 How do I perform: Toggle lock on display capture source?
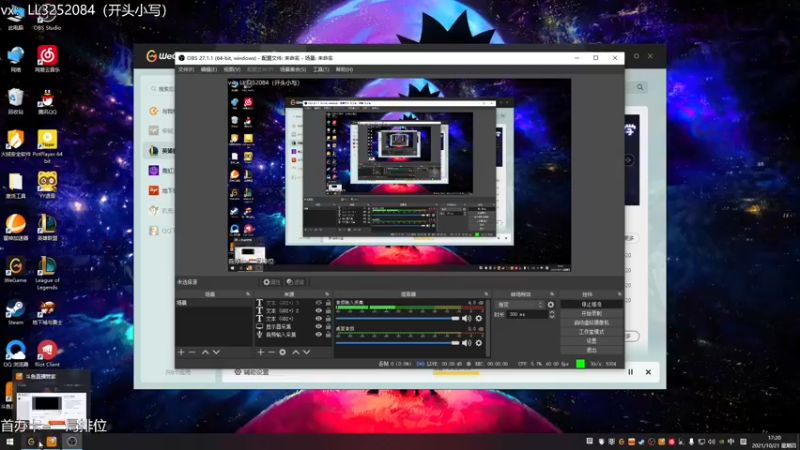(328, 327)
